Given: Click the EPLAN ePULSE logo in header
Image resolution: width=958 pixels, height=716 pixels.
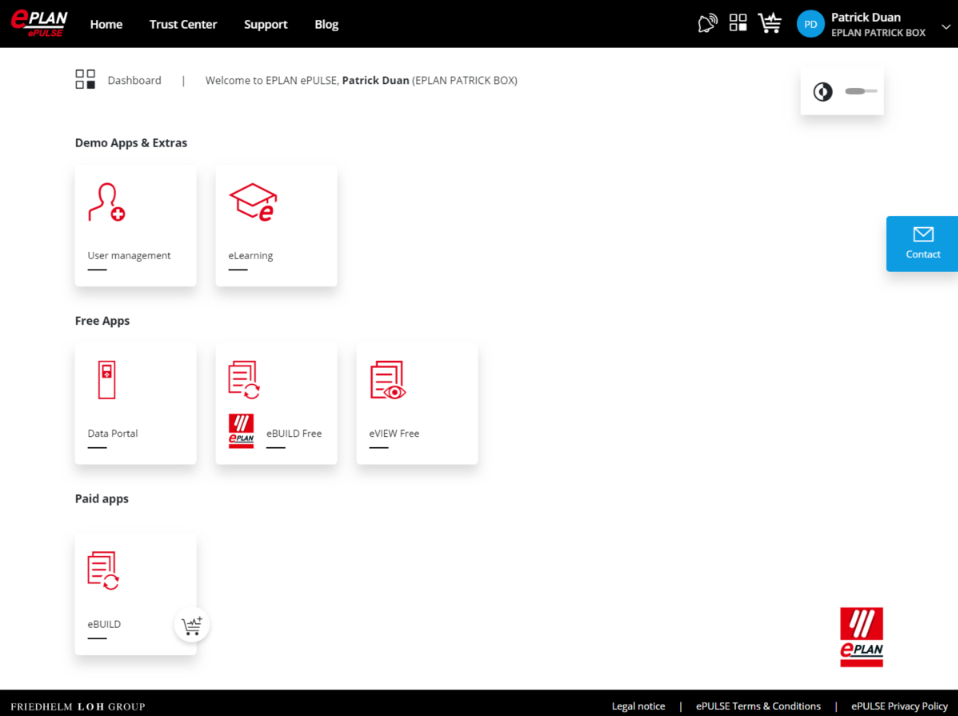Looking at the screenshot, I should (x=39, y=24).
